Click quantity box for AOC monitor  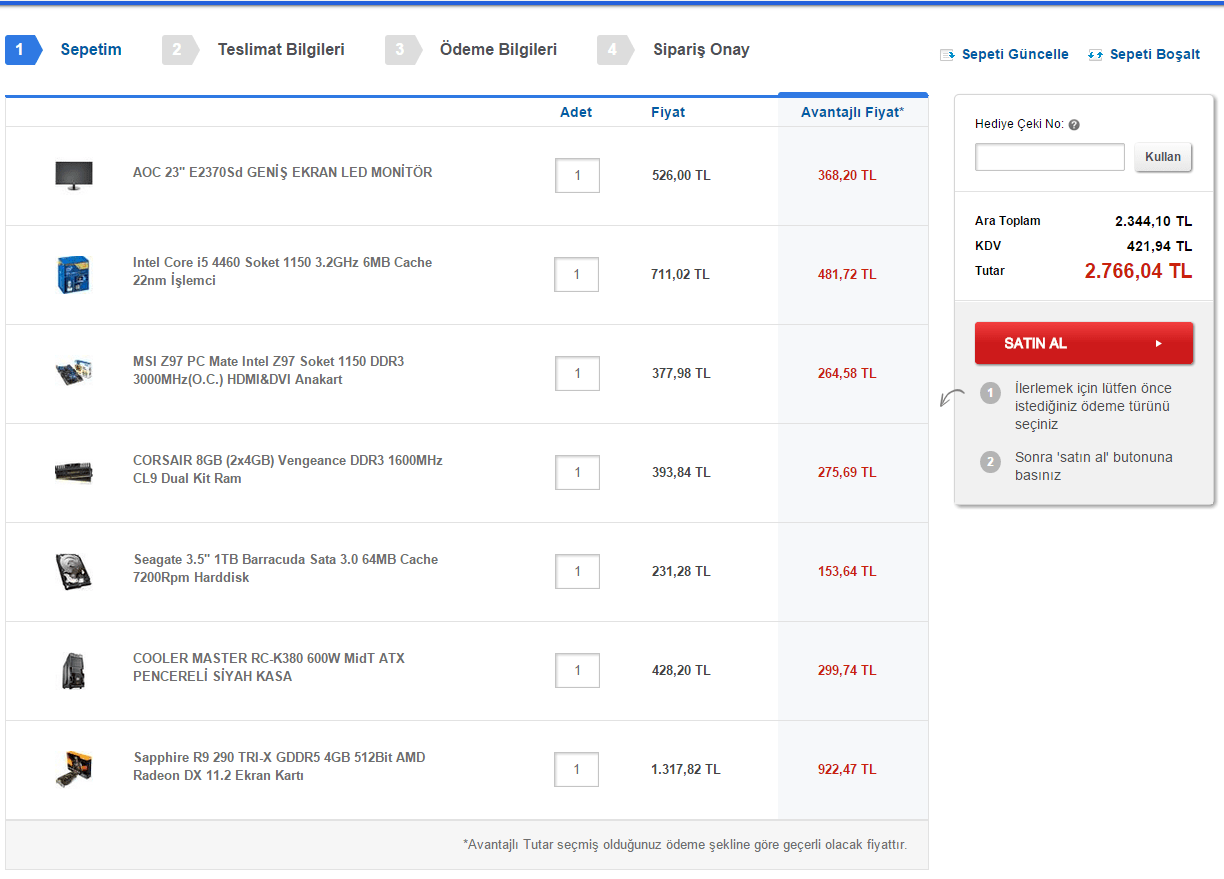(x=577, y=175)
